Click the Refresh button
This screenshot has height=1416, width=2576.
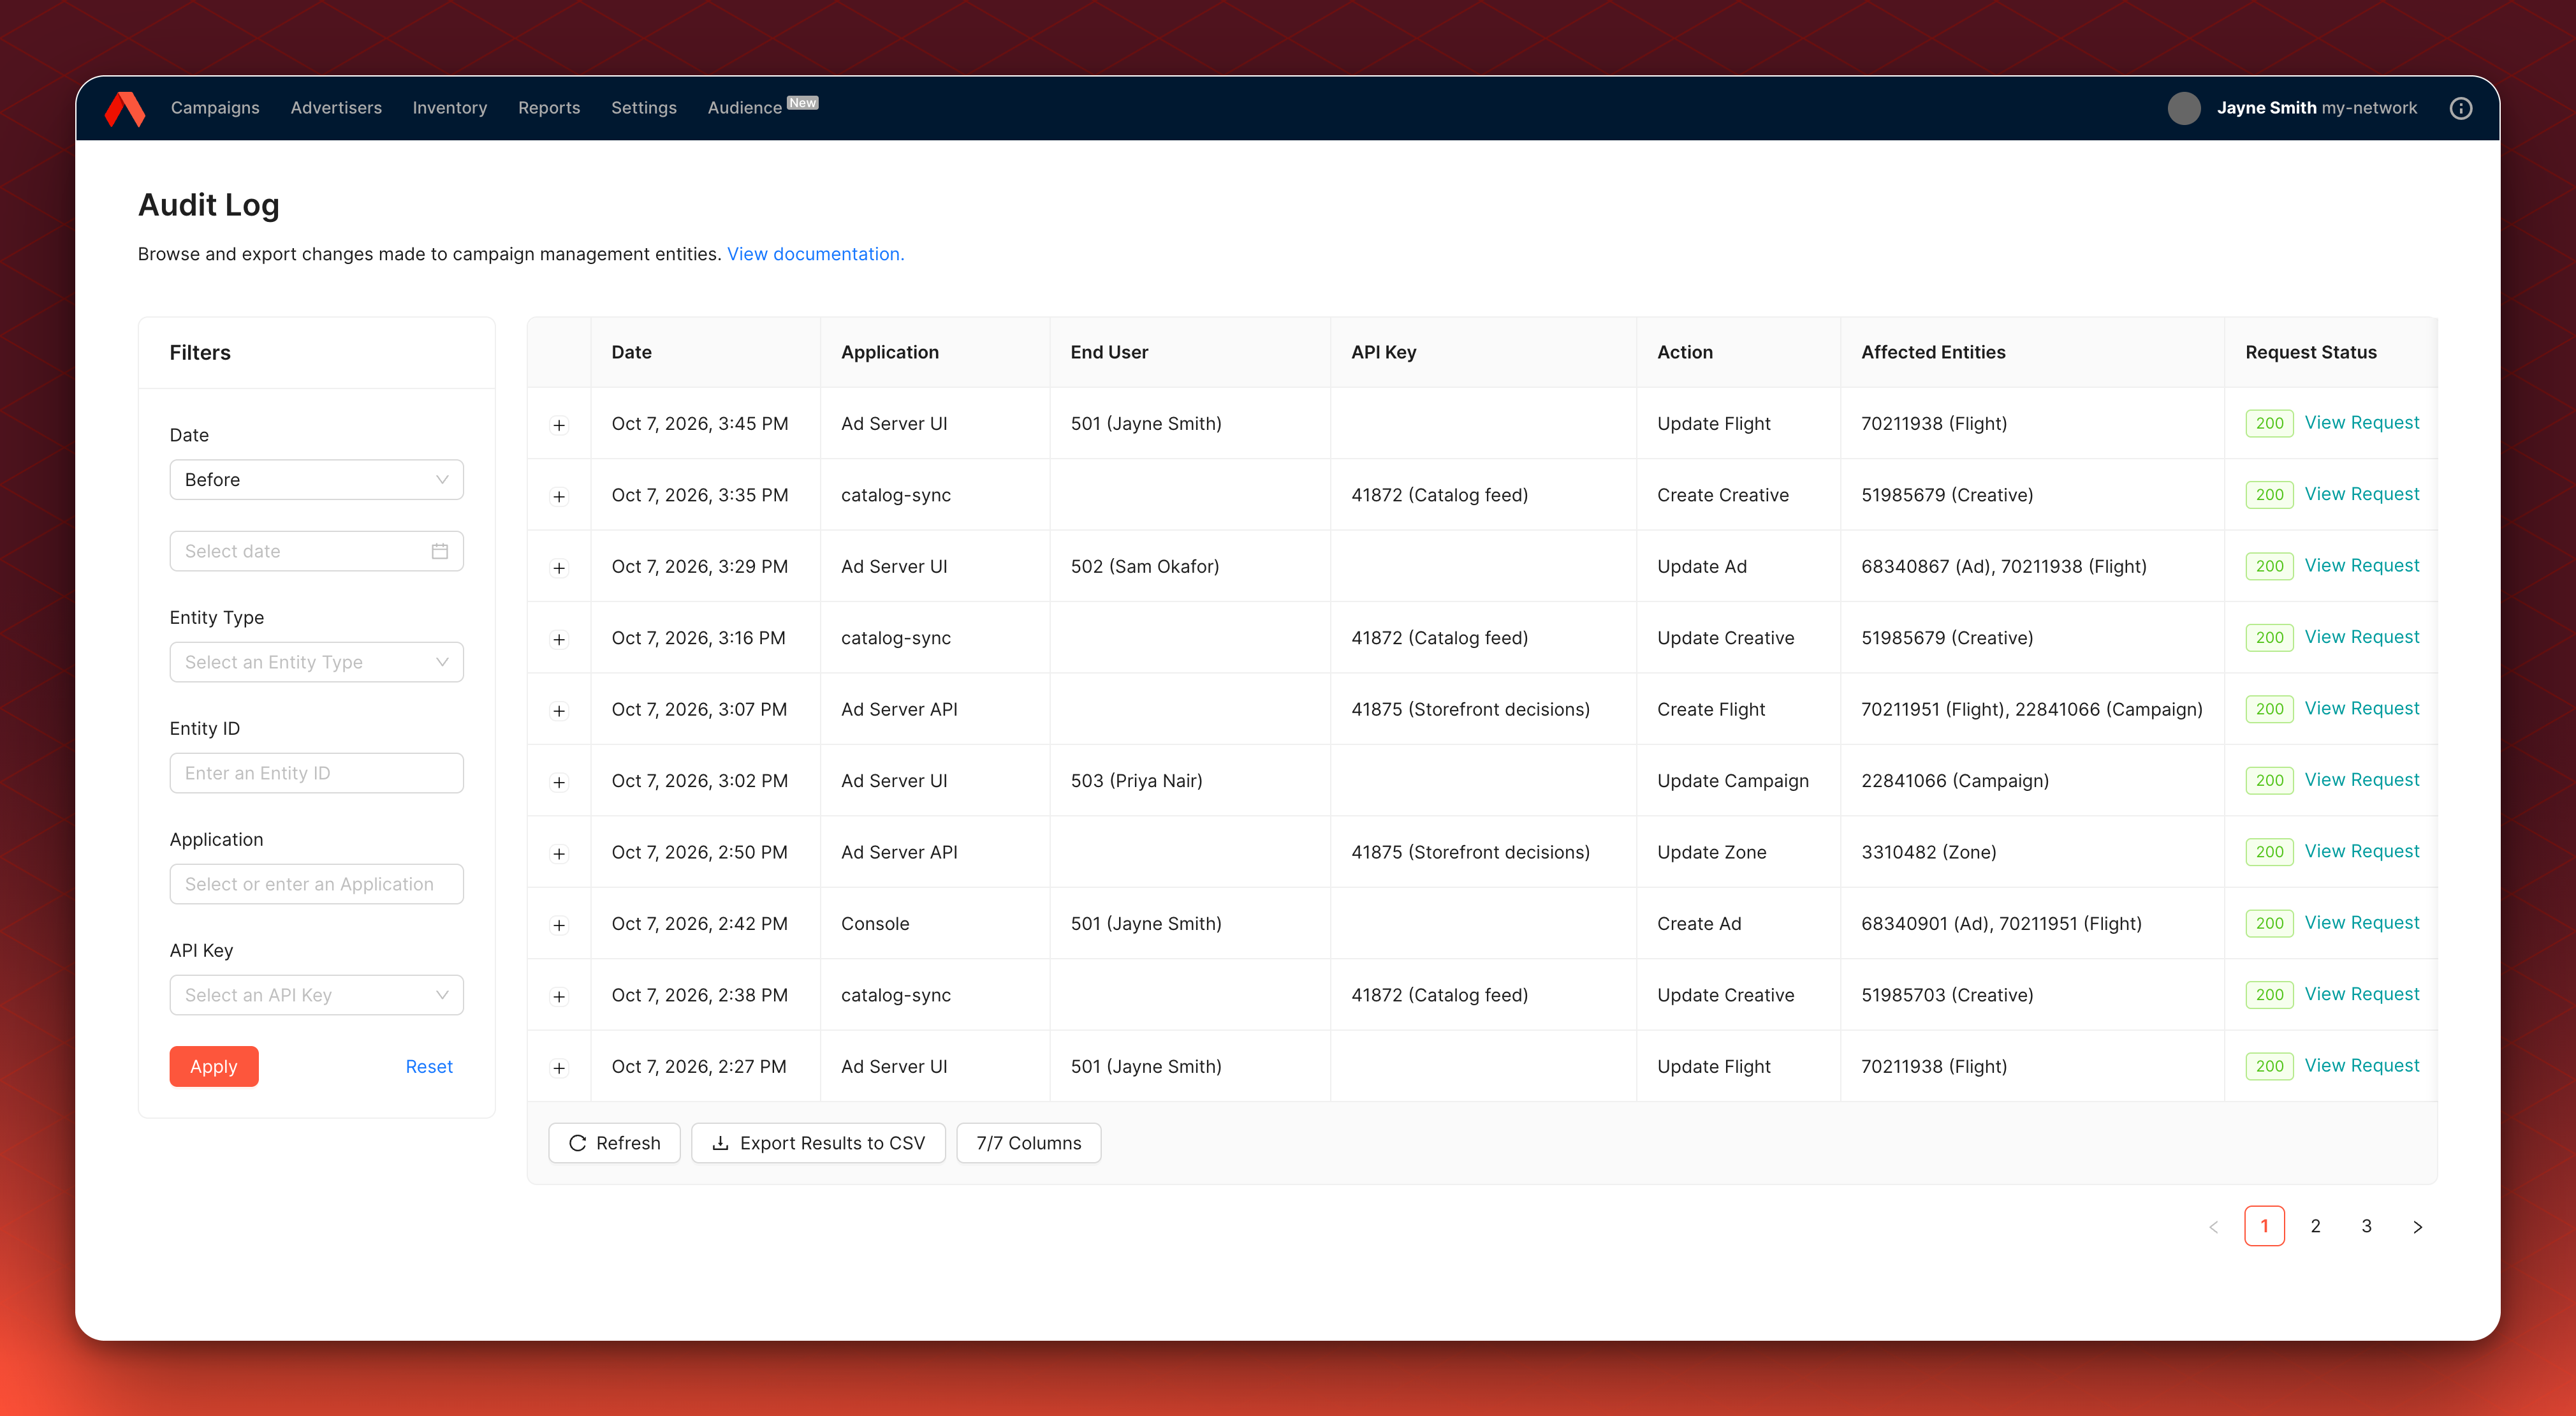pos(615,1143)
